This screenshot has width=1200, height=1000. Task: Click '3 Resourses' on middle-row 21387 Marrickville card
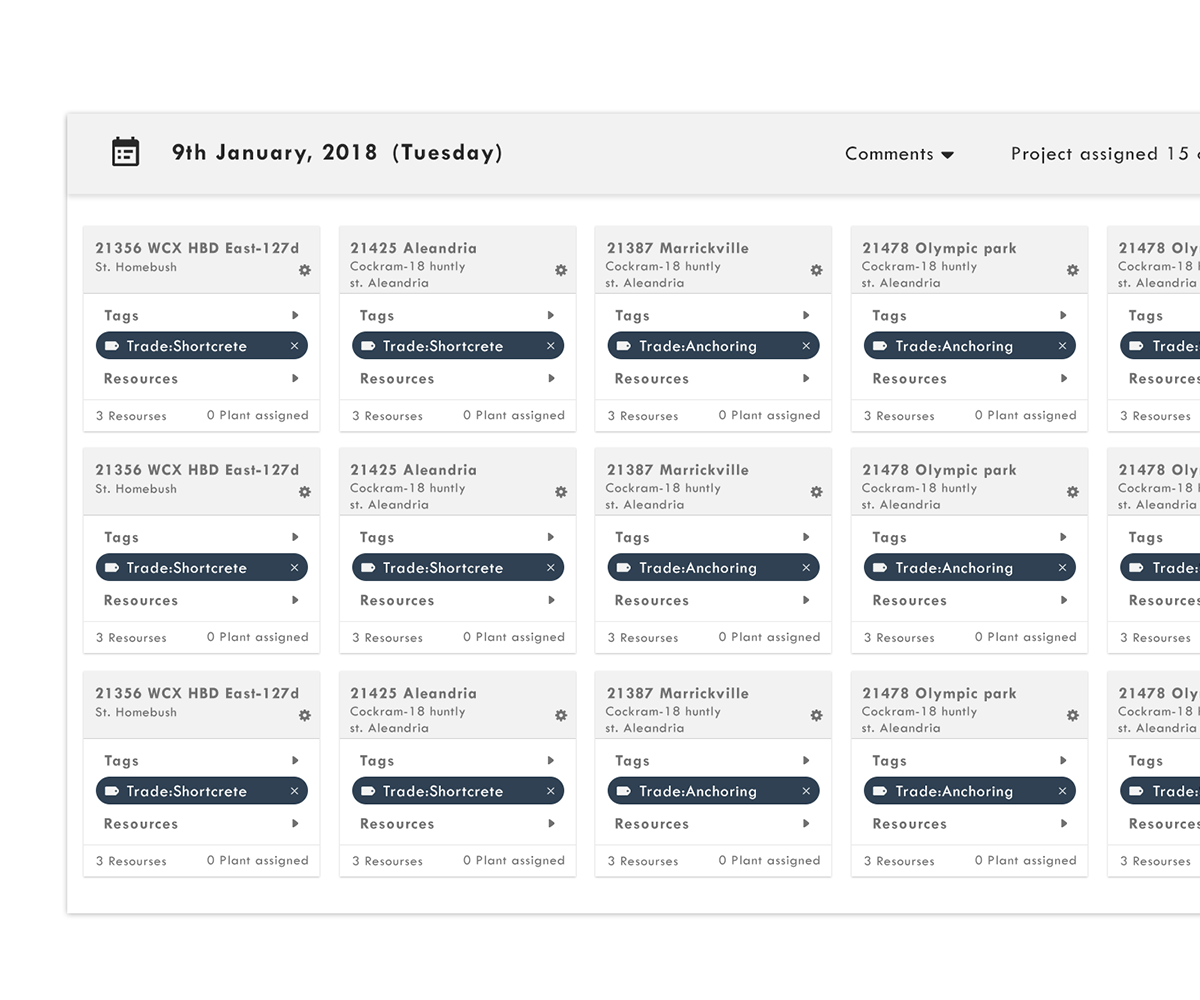[x=643, y=638]
